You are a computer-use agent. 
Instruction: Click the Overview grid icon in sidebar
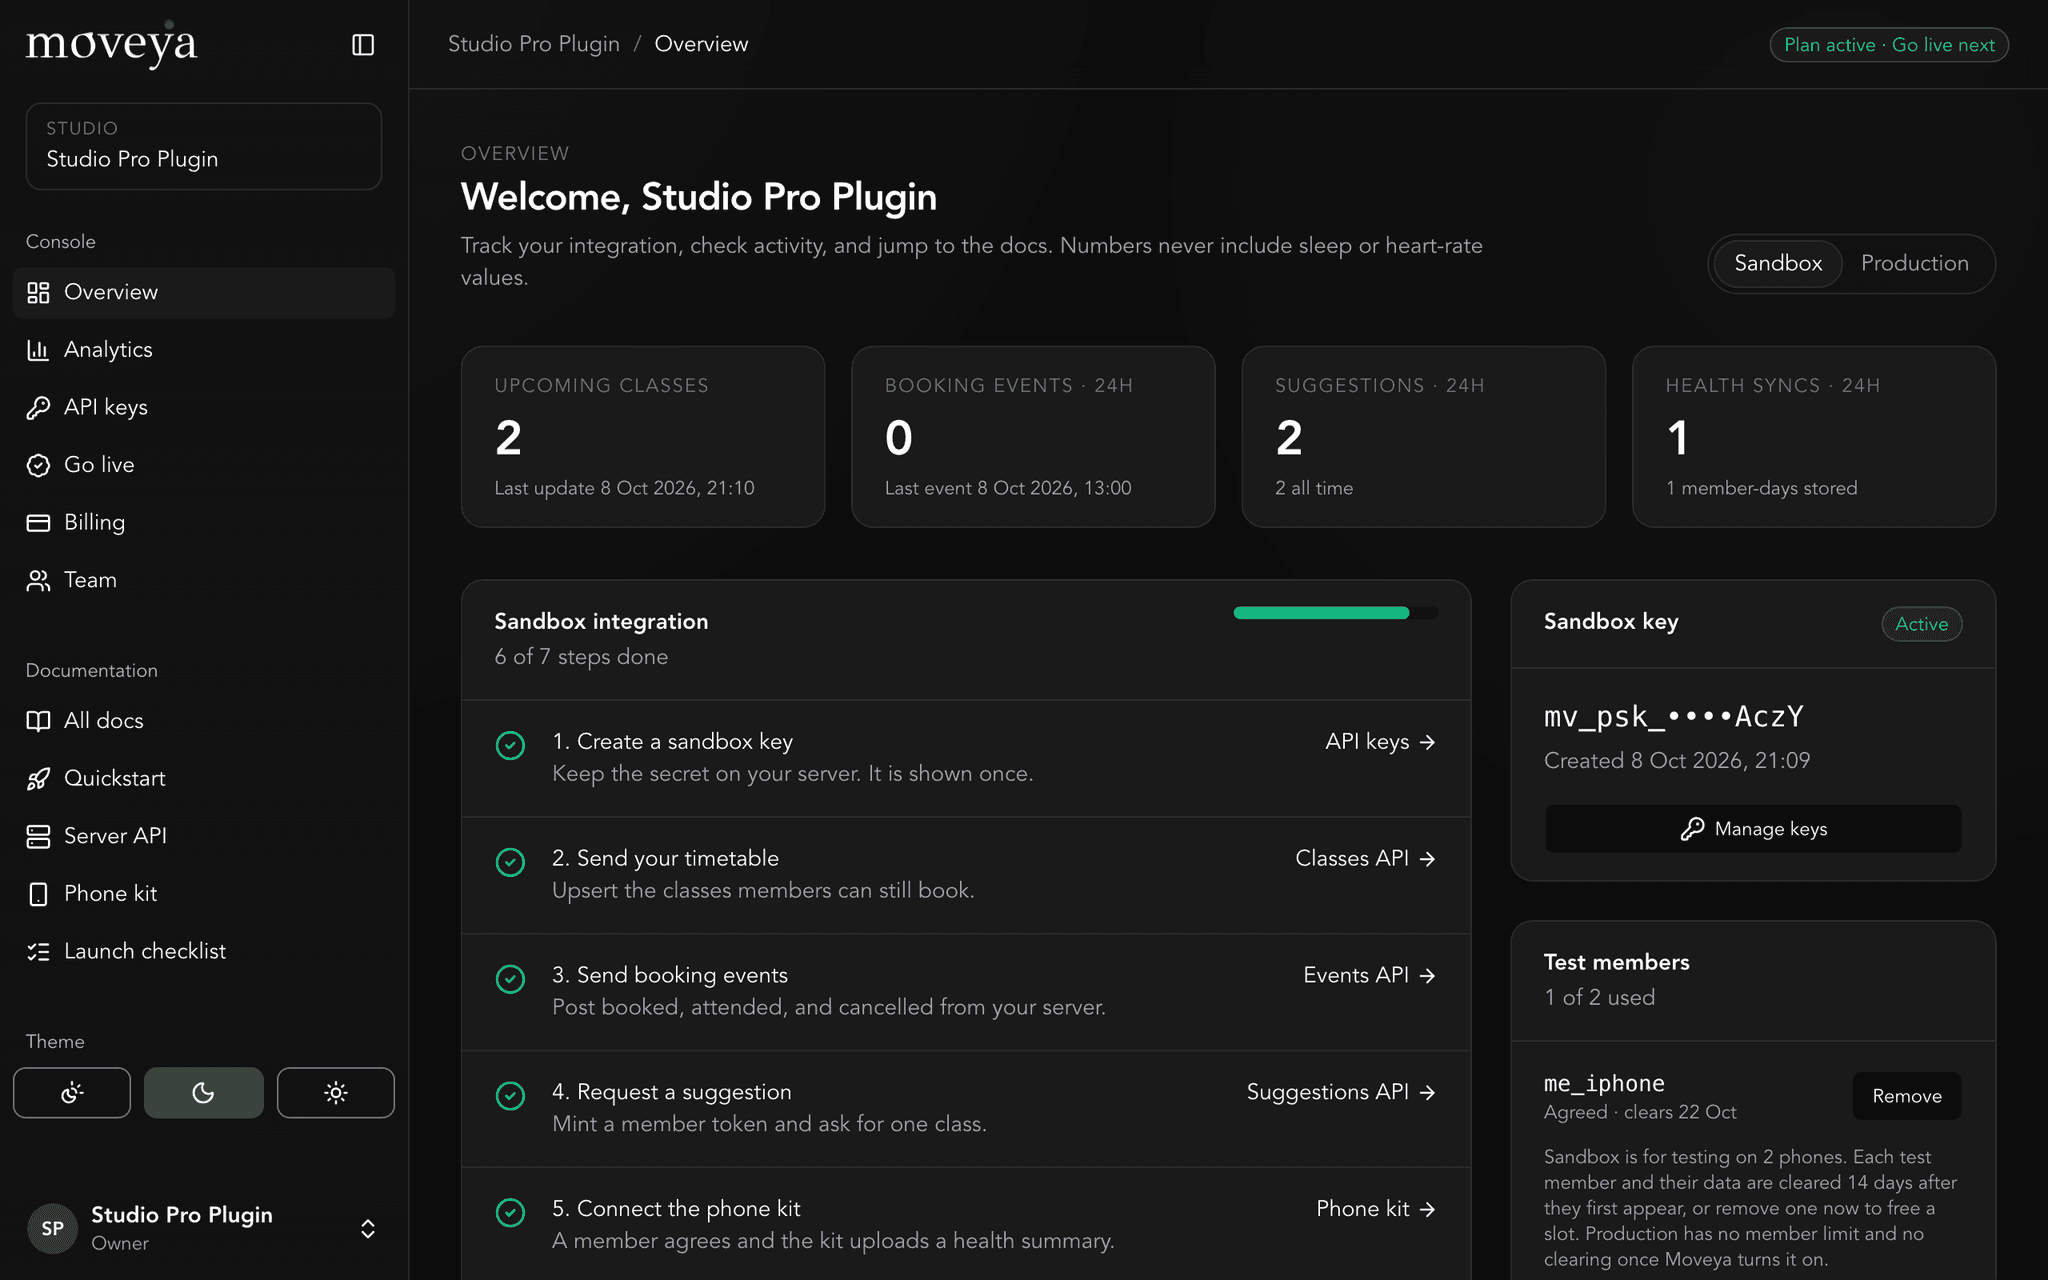click(x=38, y=292)
